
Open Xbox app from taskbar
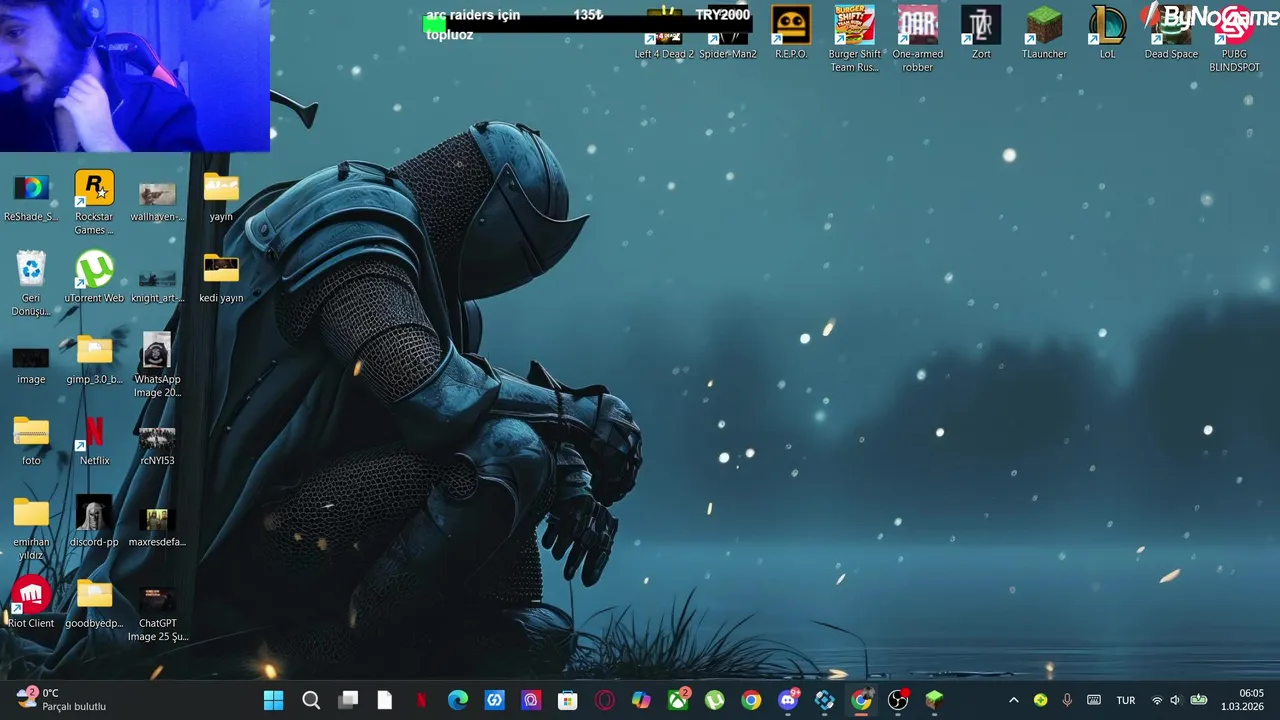[x=678, y=700]
